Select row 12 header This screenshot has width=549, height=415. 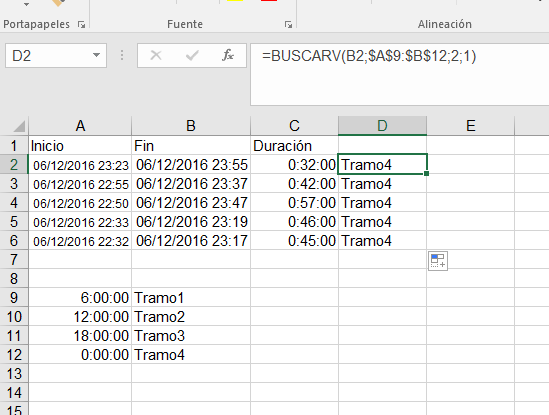pyautogui.click(x=14, y=354)
